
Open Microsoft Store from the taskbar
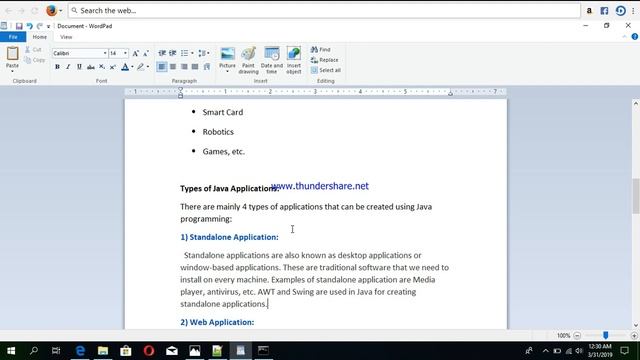point(126,351)
